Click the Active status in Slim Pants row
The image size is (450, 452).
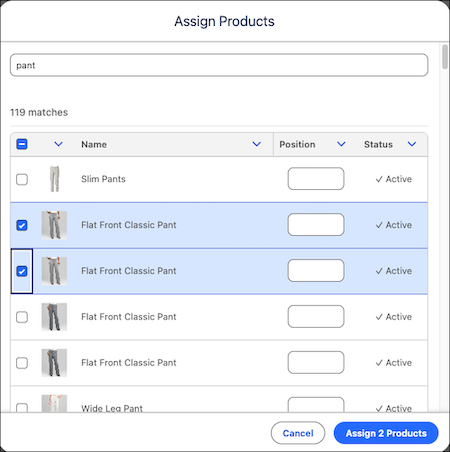[x=394, y=179]
